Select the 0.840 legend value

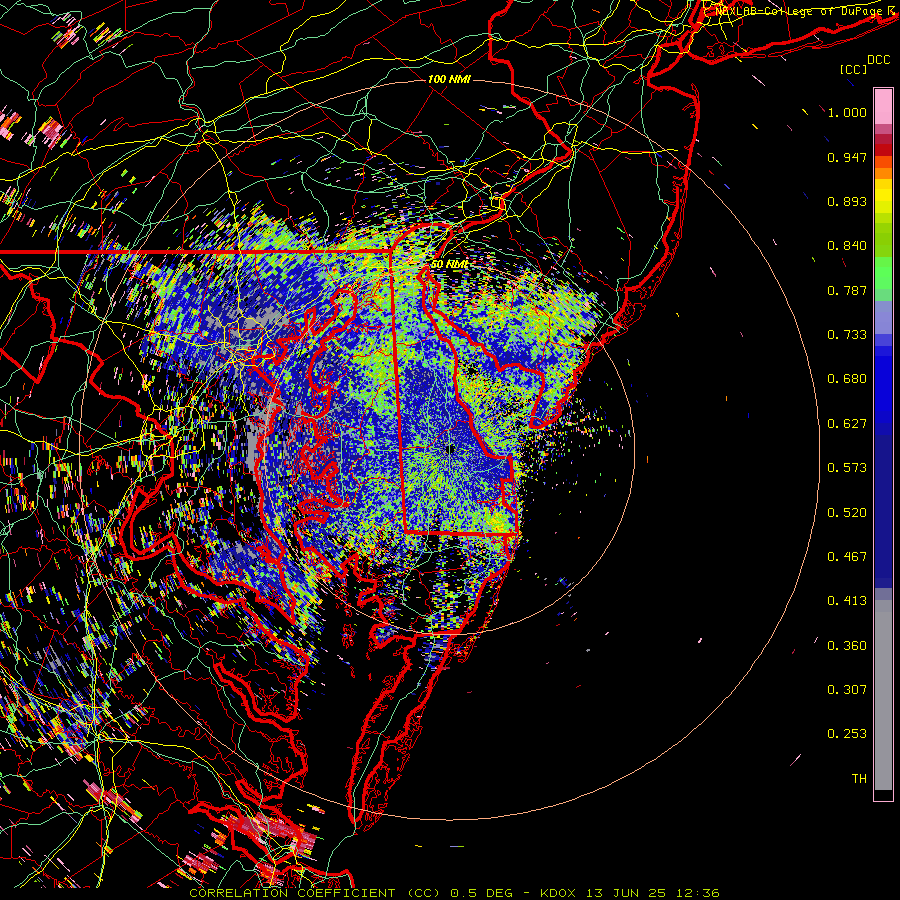point(847,246)
